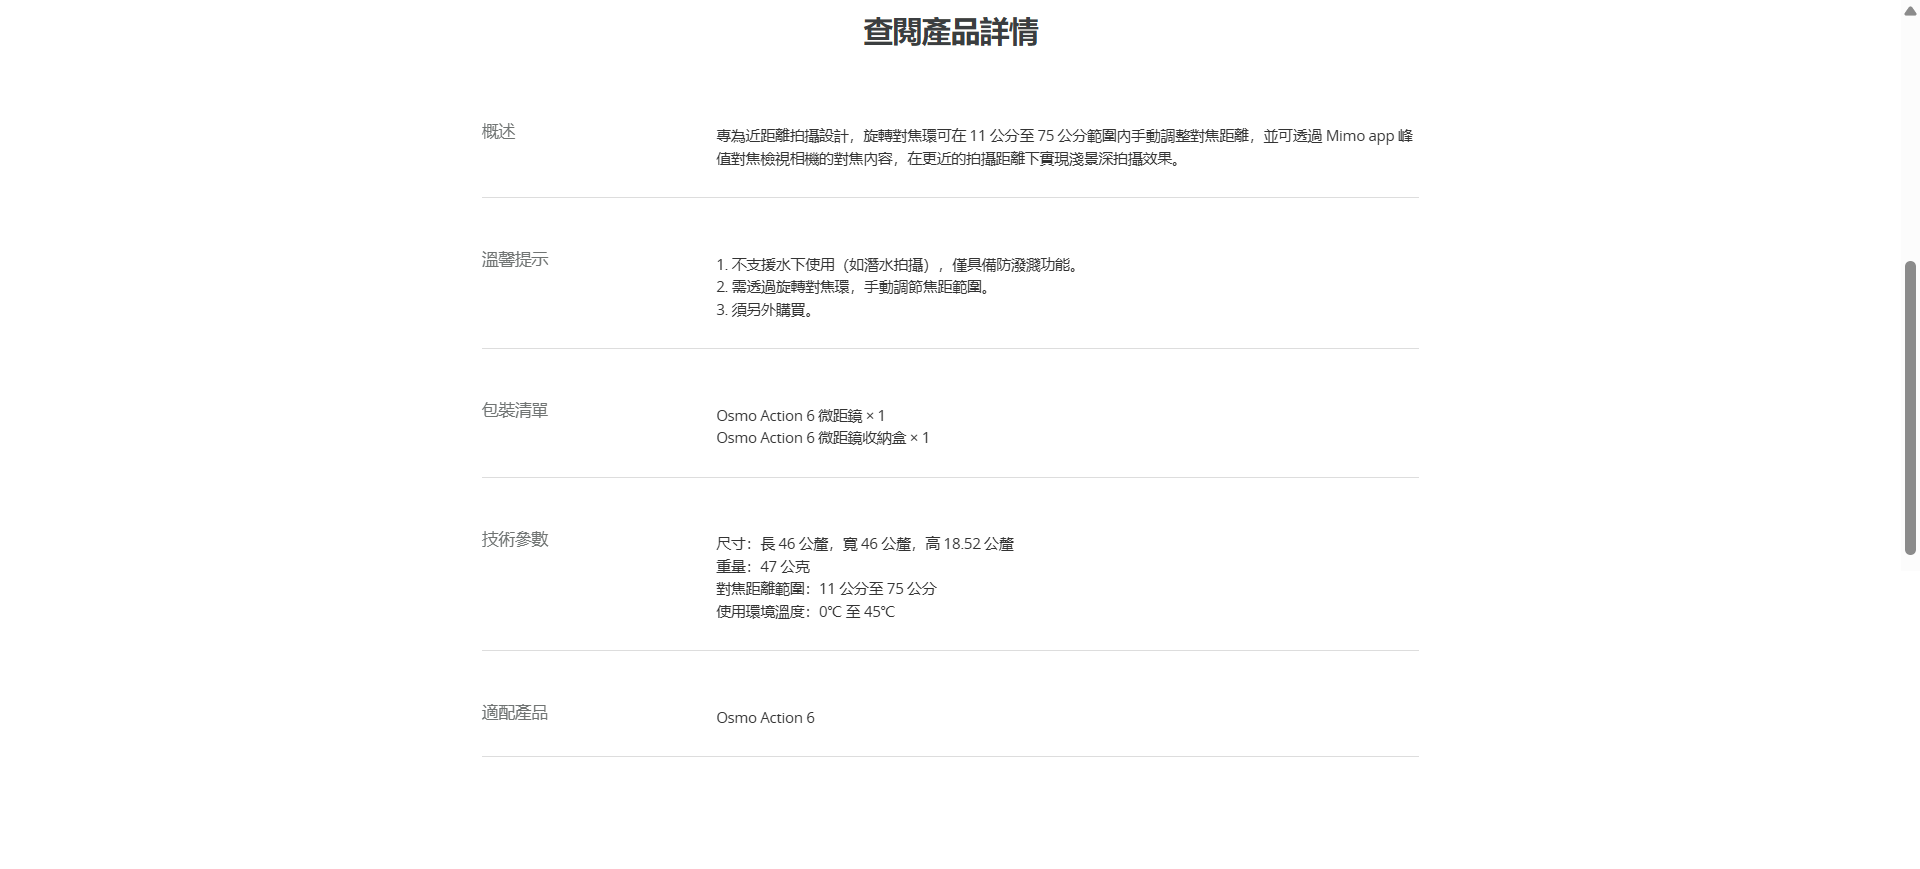This screenshot has height=869, width=1920.
Task: Click the 包裝清單 section label
Action: [515, 411]
